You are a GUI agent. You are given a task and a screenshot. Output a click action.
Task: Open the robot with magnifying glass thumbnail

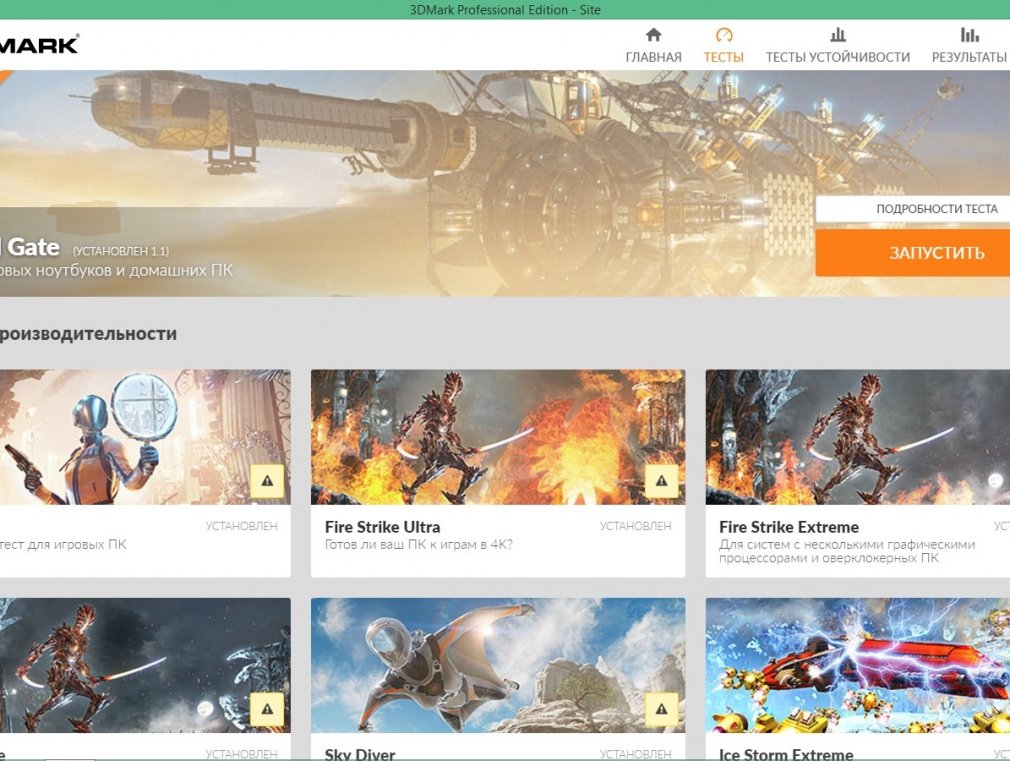(145, 437)
